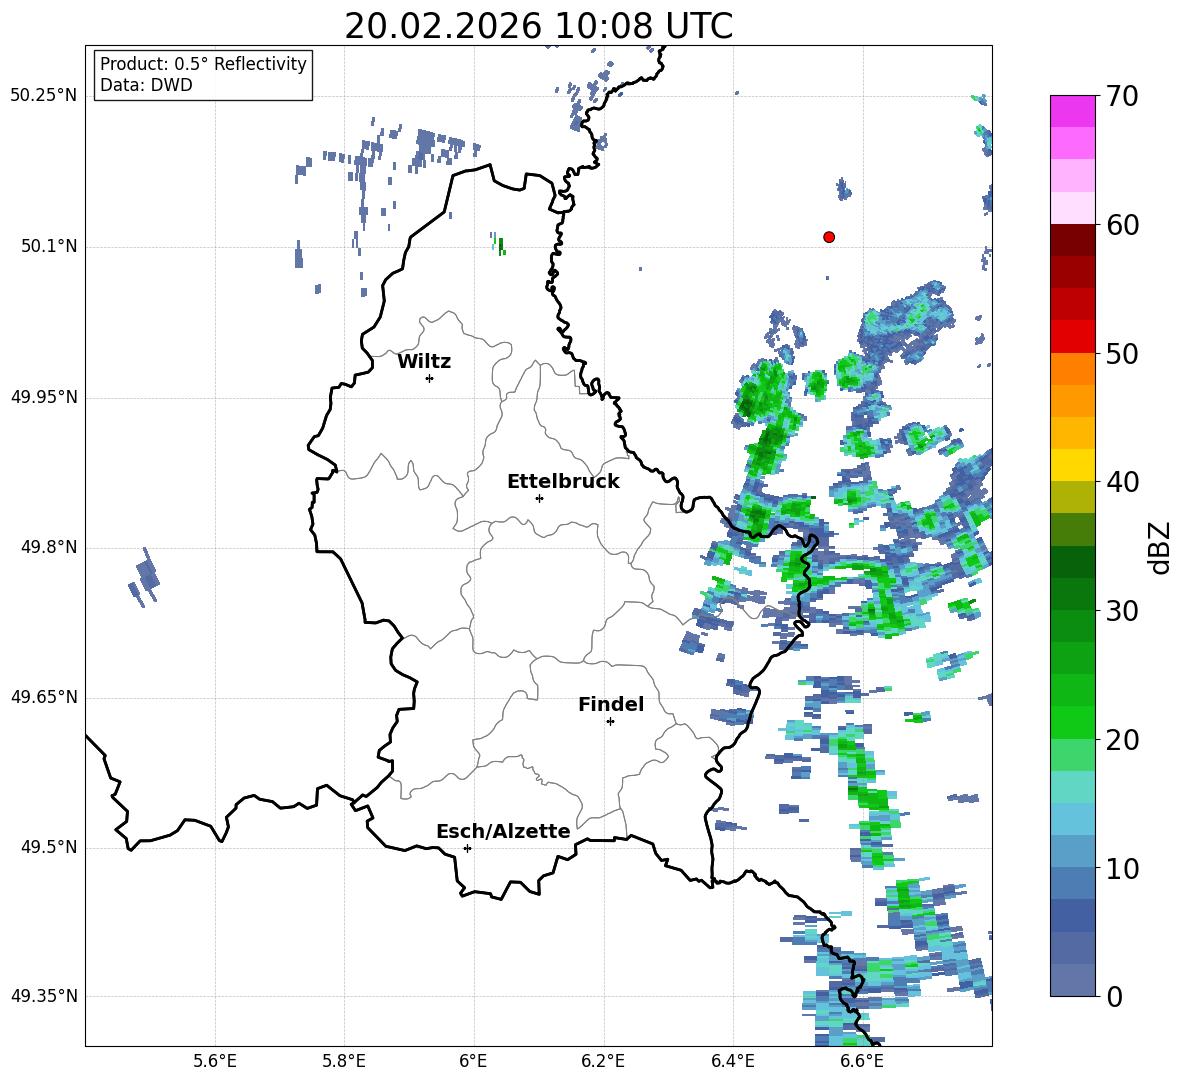
Task: Click the small green echo north of Wiltz
Action: [498, 244]
